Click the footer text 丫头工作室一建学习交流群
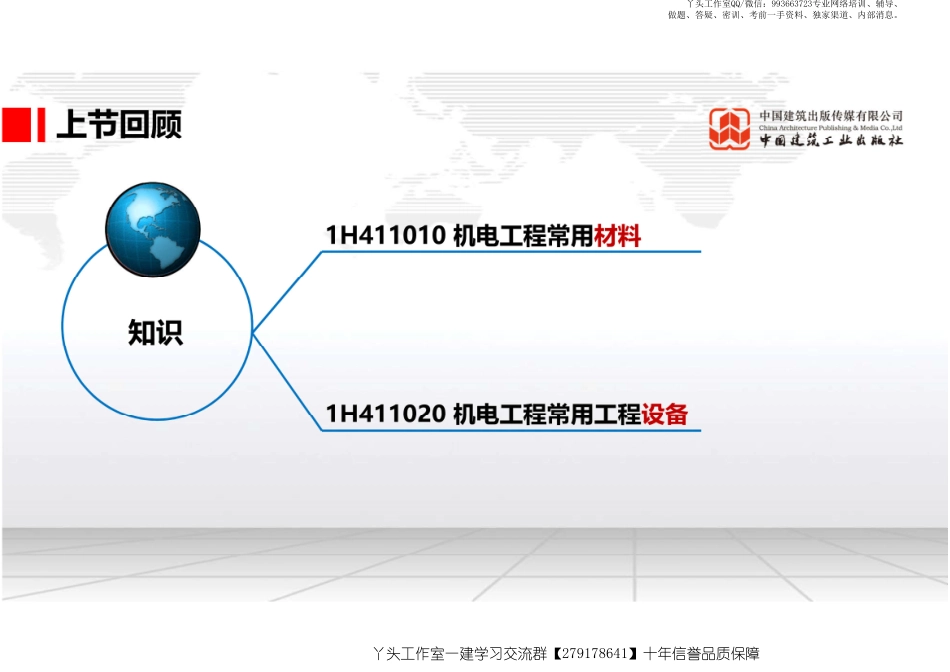Image resolution: width=950 pixels, height=672 pixels. click(x=459, y=654)
